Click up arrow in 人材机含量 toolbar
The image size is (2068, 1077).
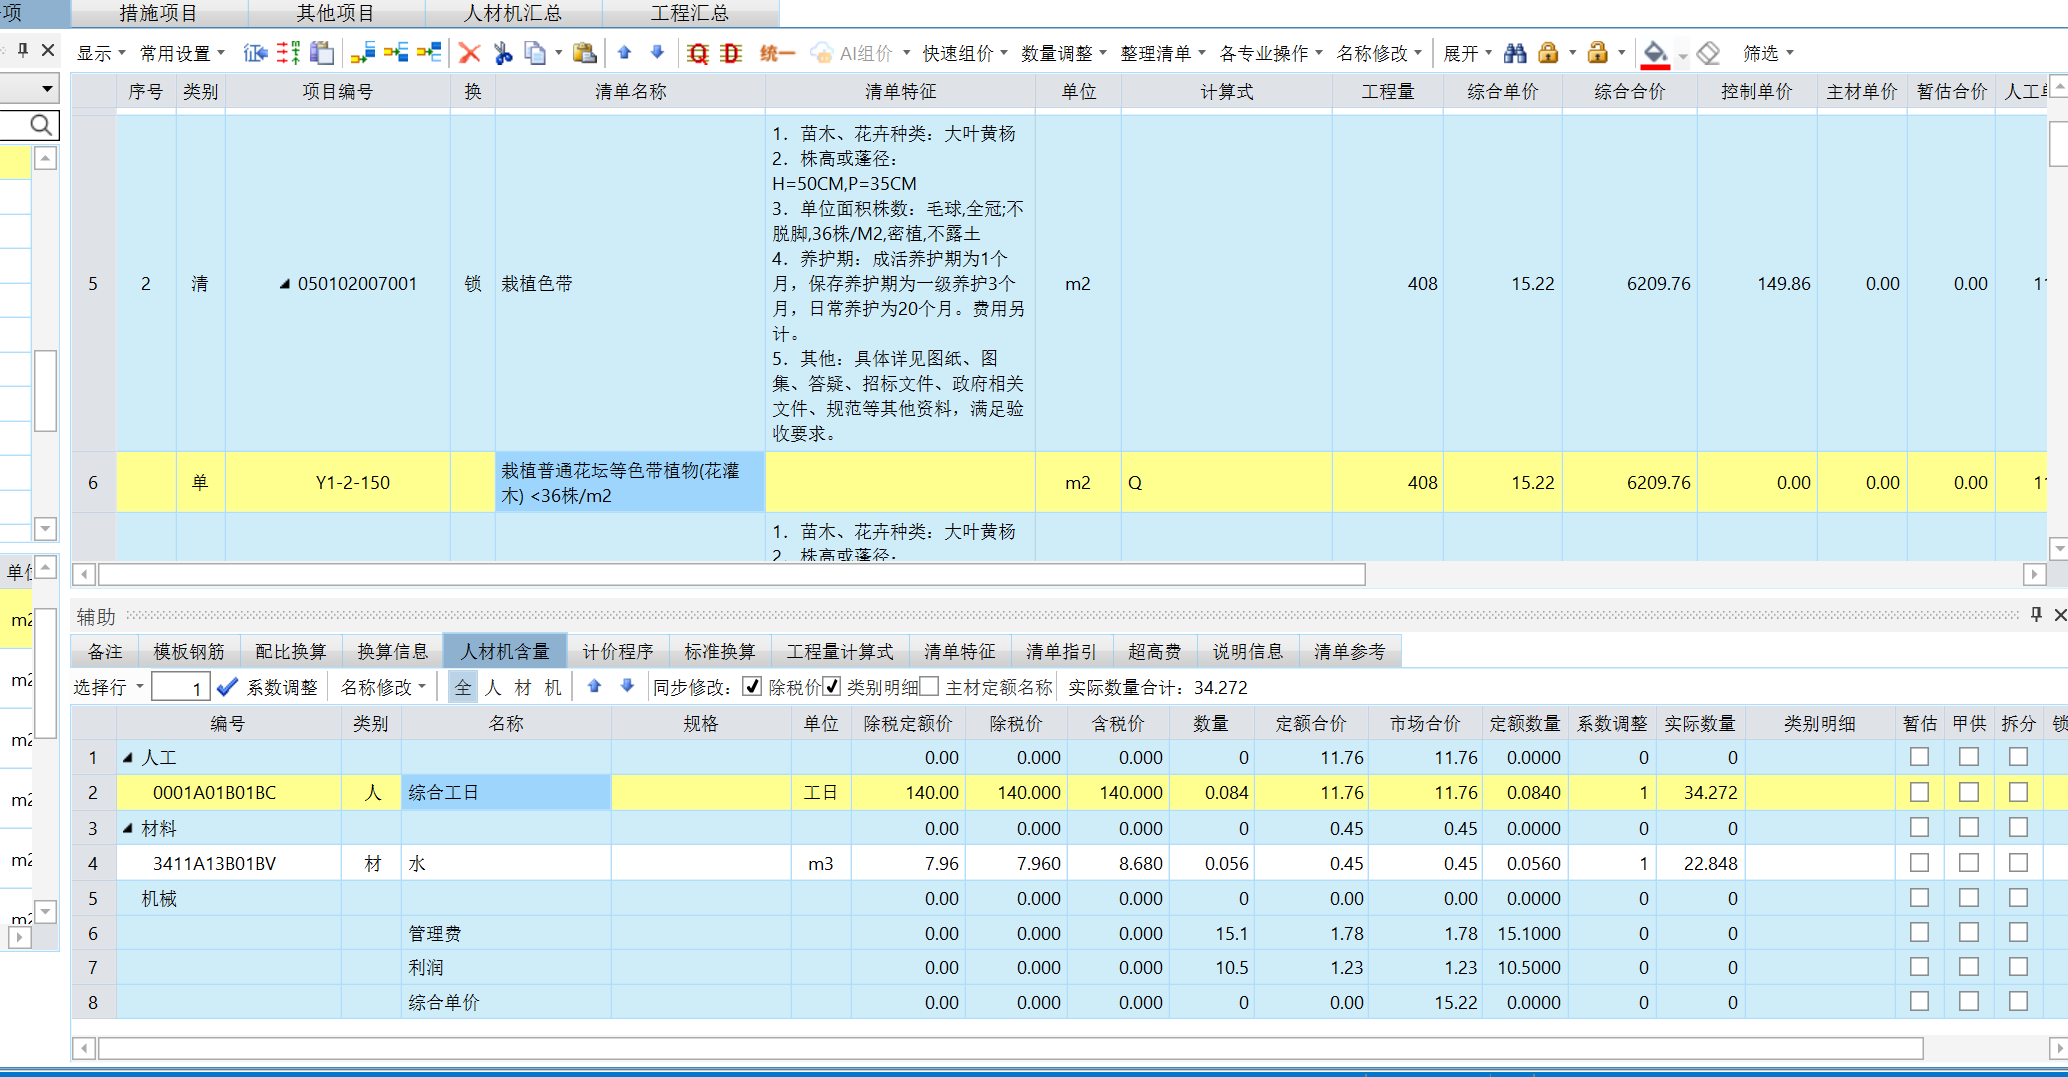(594, 687)
